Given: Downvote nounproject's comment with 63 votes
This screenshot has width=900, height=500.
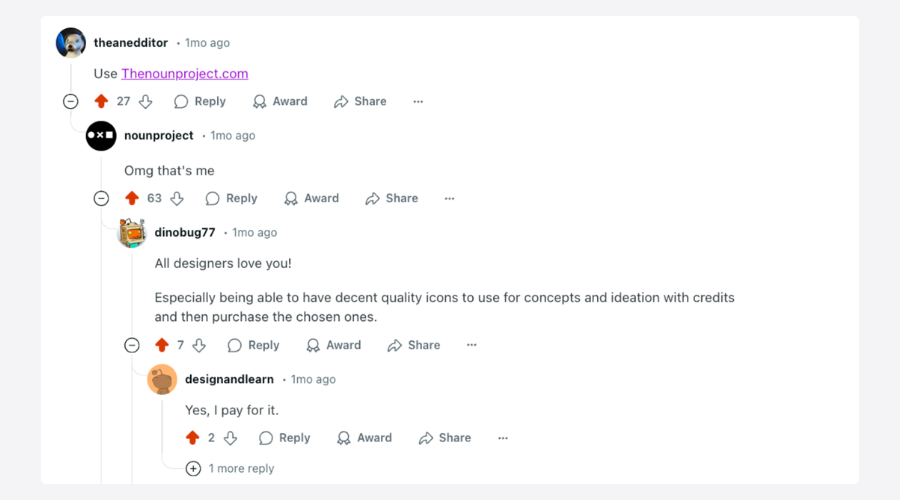Looking at the screenshot, I should coord(177,199).
